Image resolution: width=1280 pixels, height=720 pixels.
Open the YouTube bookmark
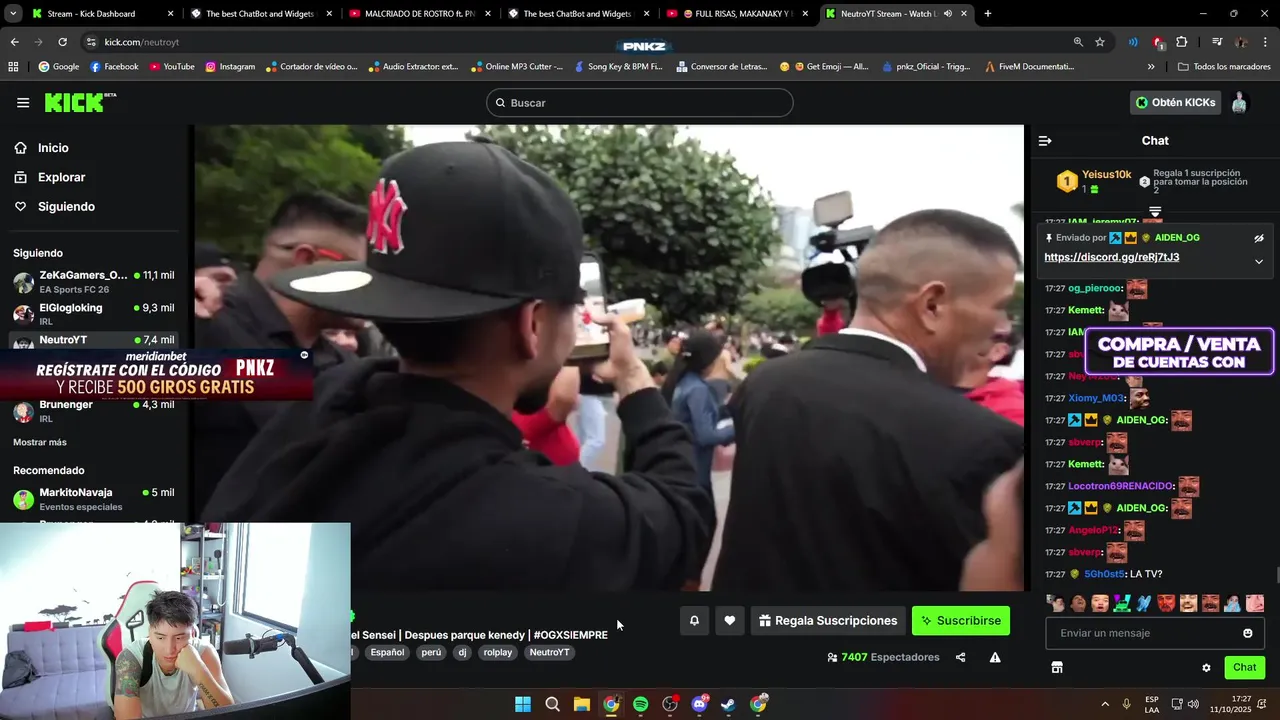coord(172,67)
